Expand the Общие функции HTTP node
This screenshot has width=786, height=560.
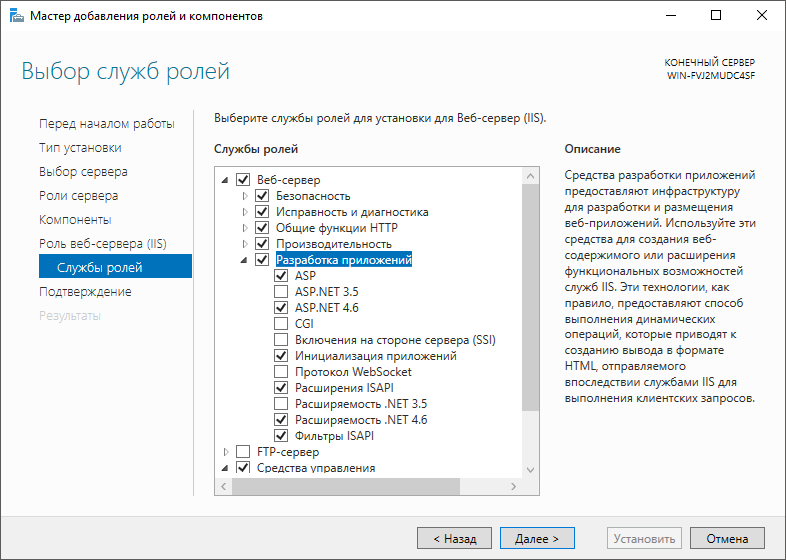coord(244,228)
